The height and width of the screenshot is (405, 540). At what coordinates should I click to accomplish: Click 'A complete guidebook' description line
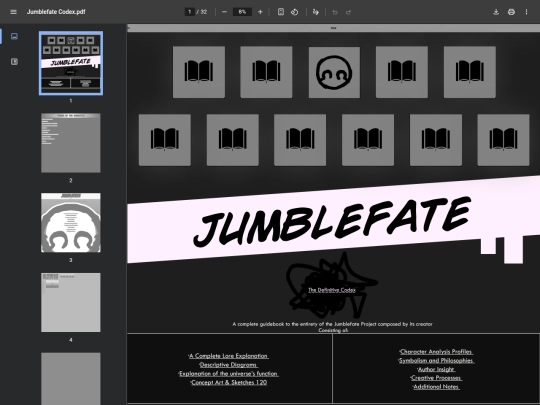(x=332, y=324)
